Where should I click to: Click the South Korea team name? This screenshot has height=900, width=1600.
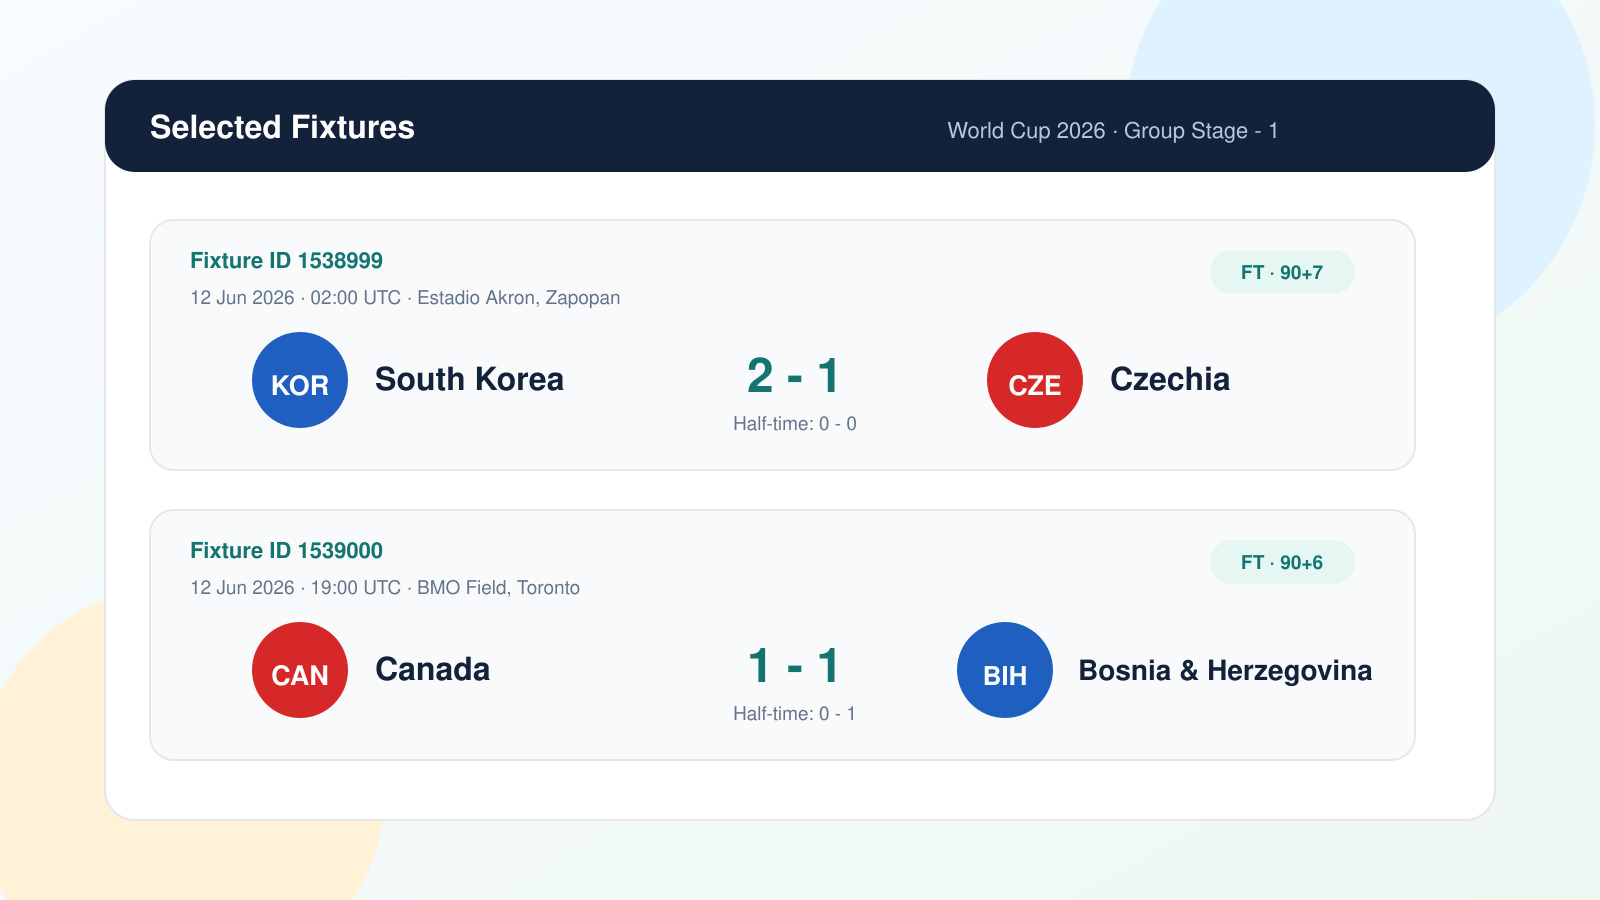469,380
